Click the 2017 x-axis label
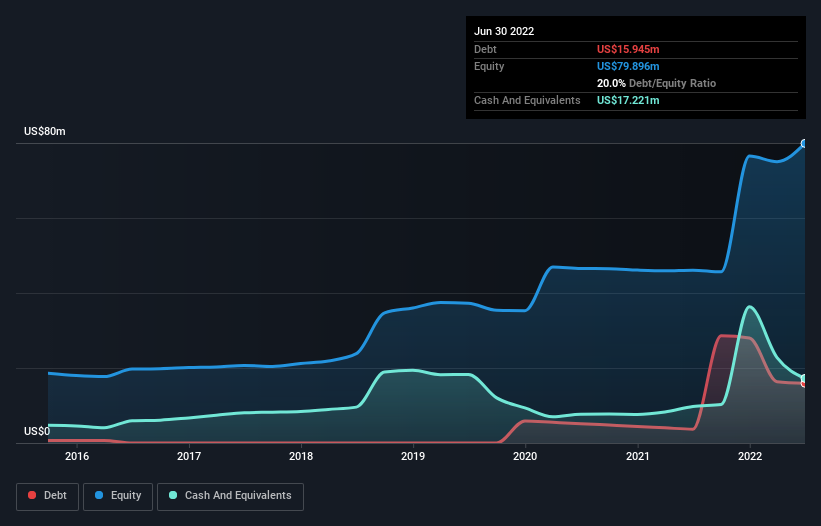This screenshot has width=821, height=526. point(189,456)
